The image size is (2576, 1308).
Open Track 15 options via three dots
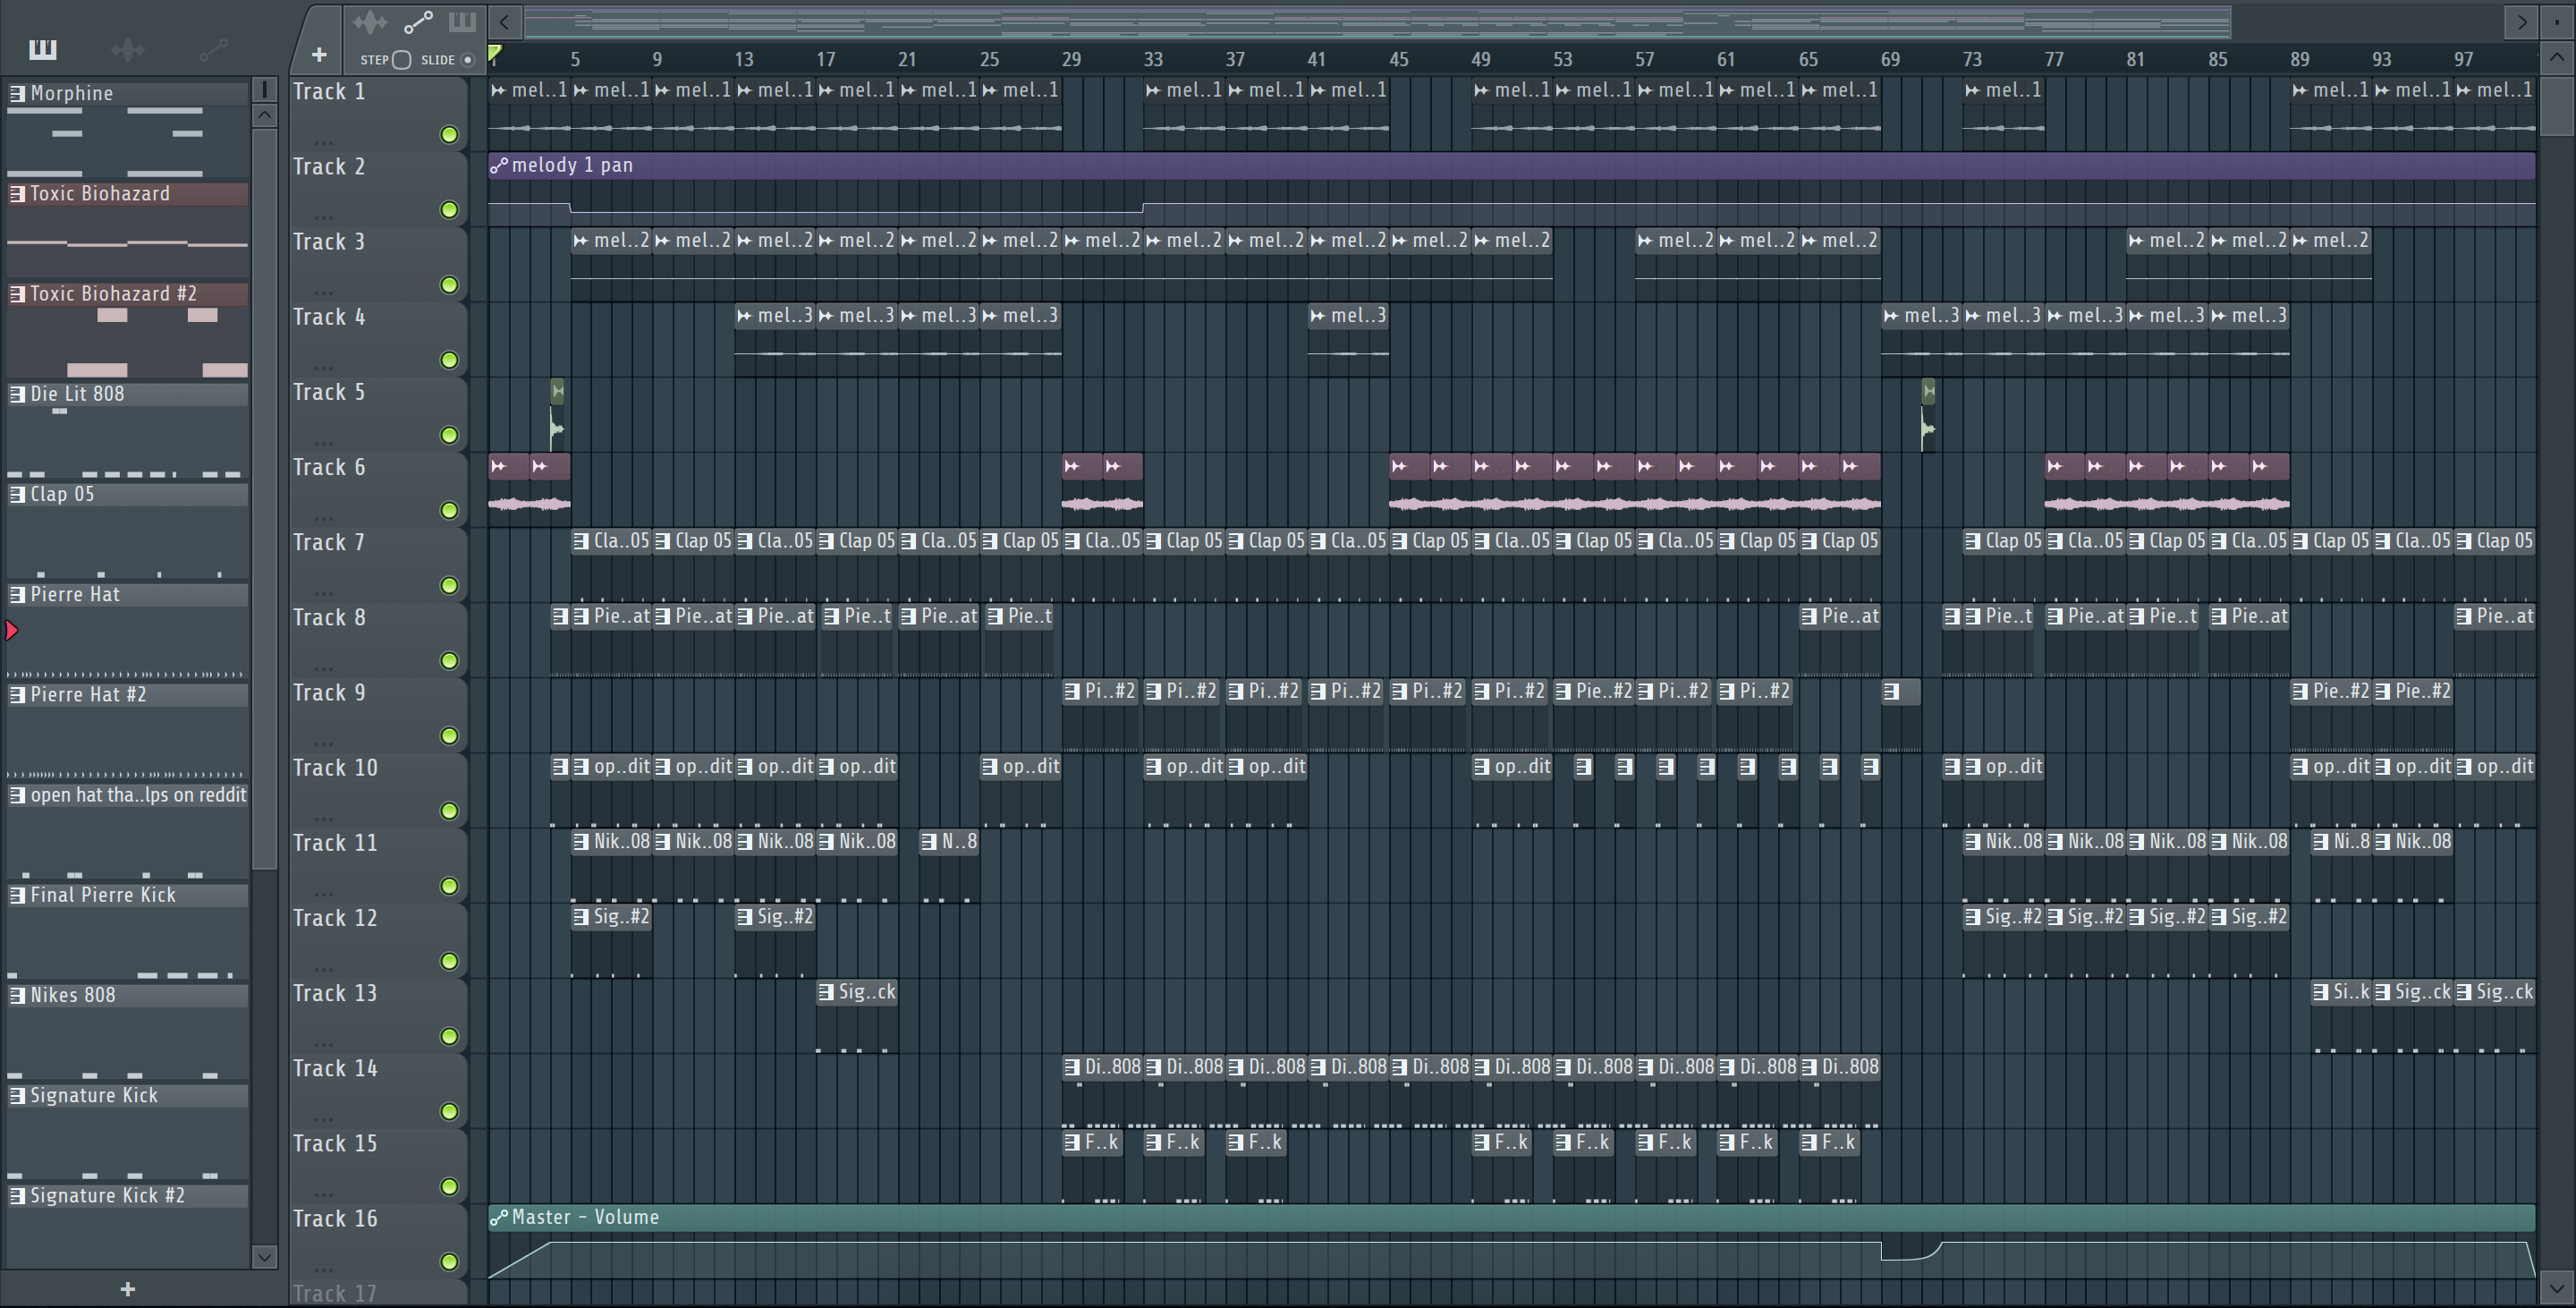point(322,1194)
